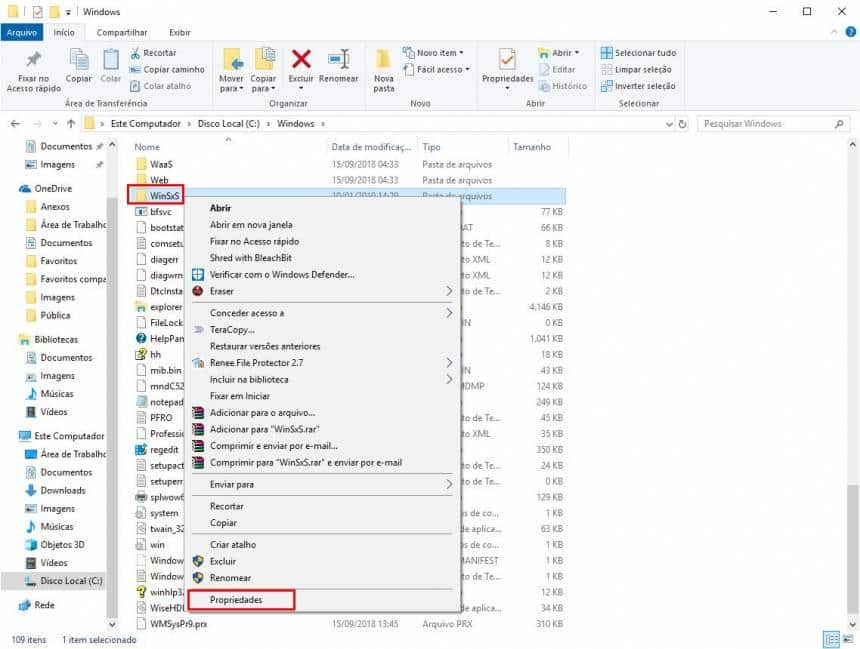
Task: Select Abrir in context menu
Action: pyautogui.click(x=324, y=208)
